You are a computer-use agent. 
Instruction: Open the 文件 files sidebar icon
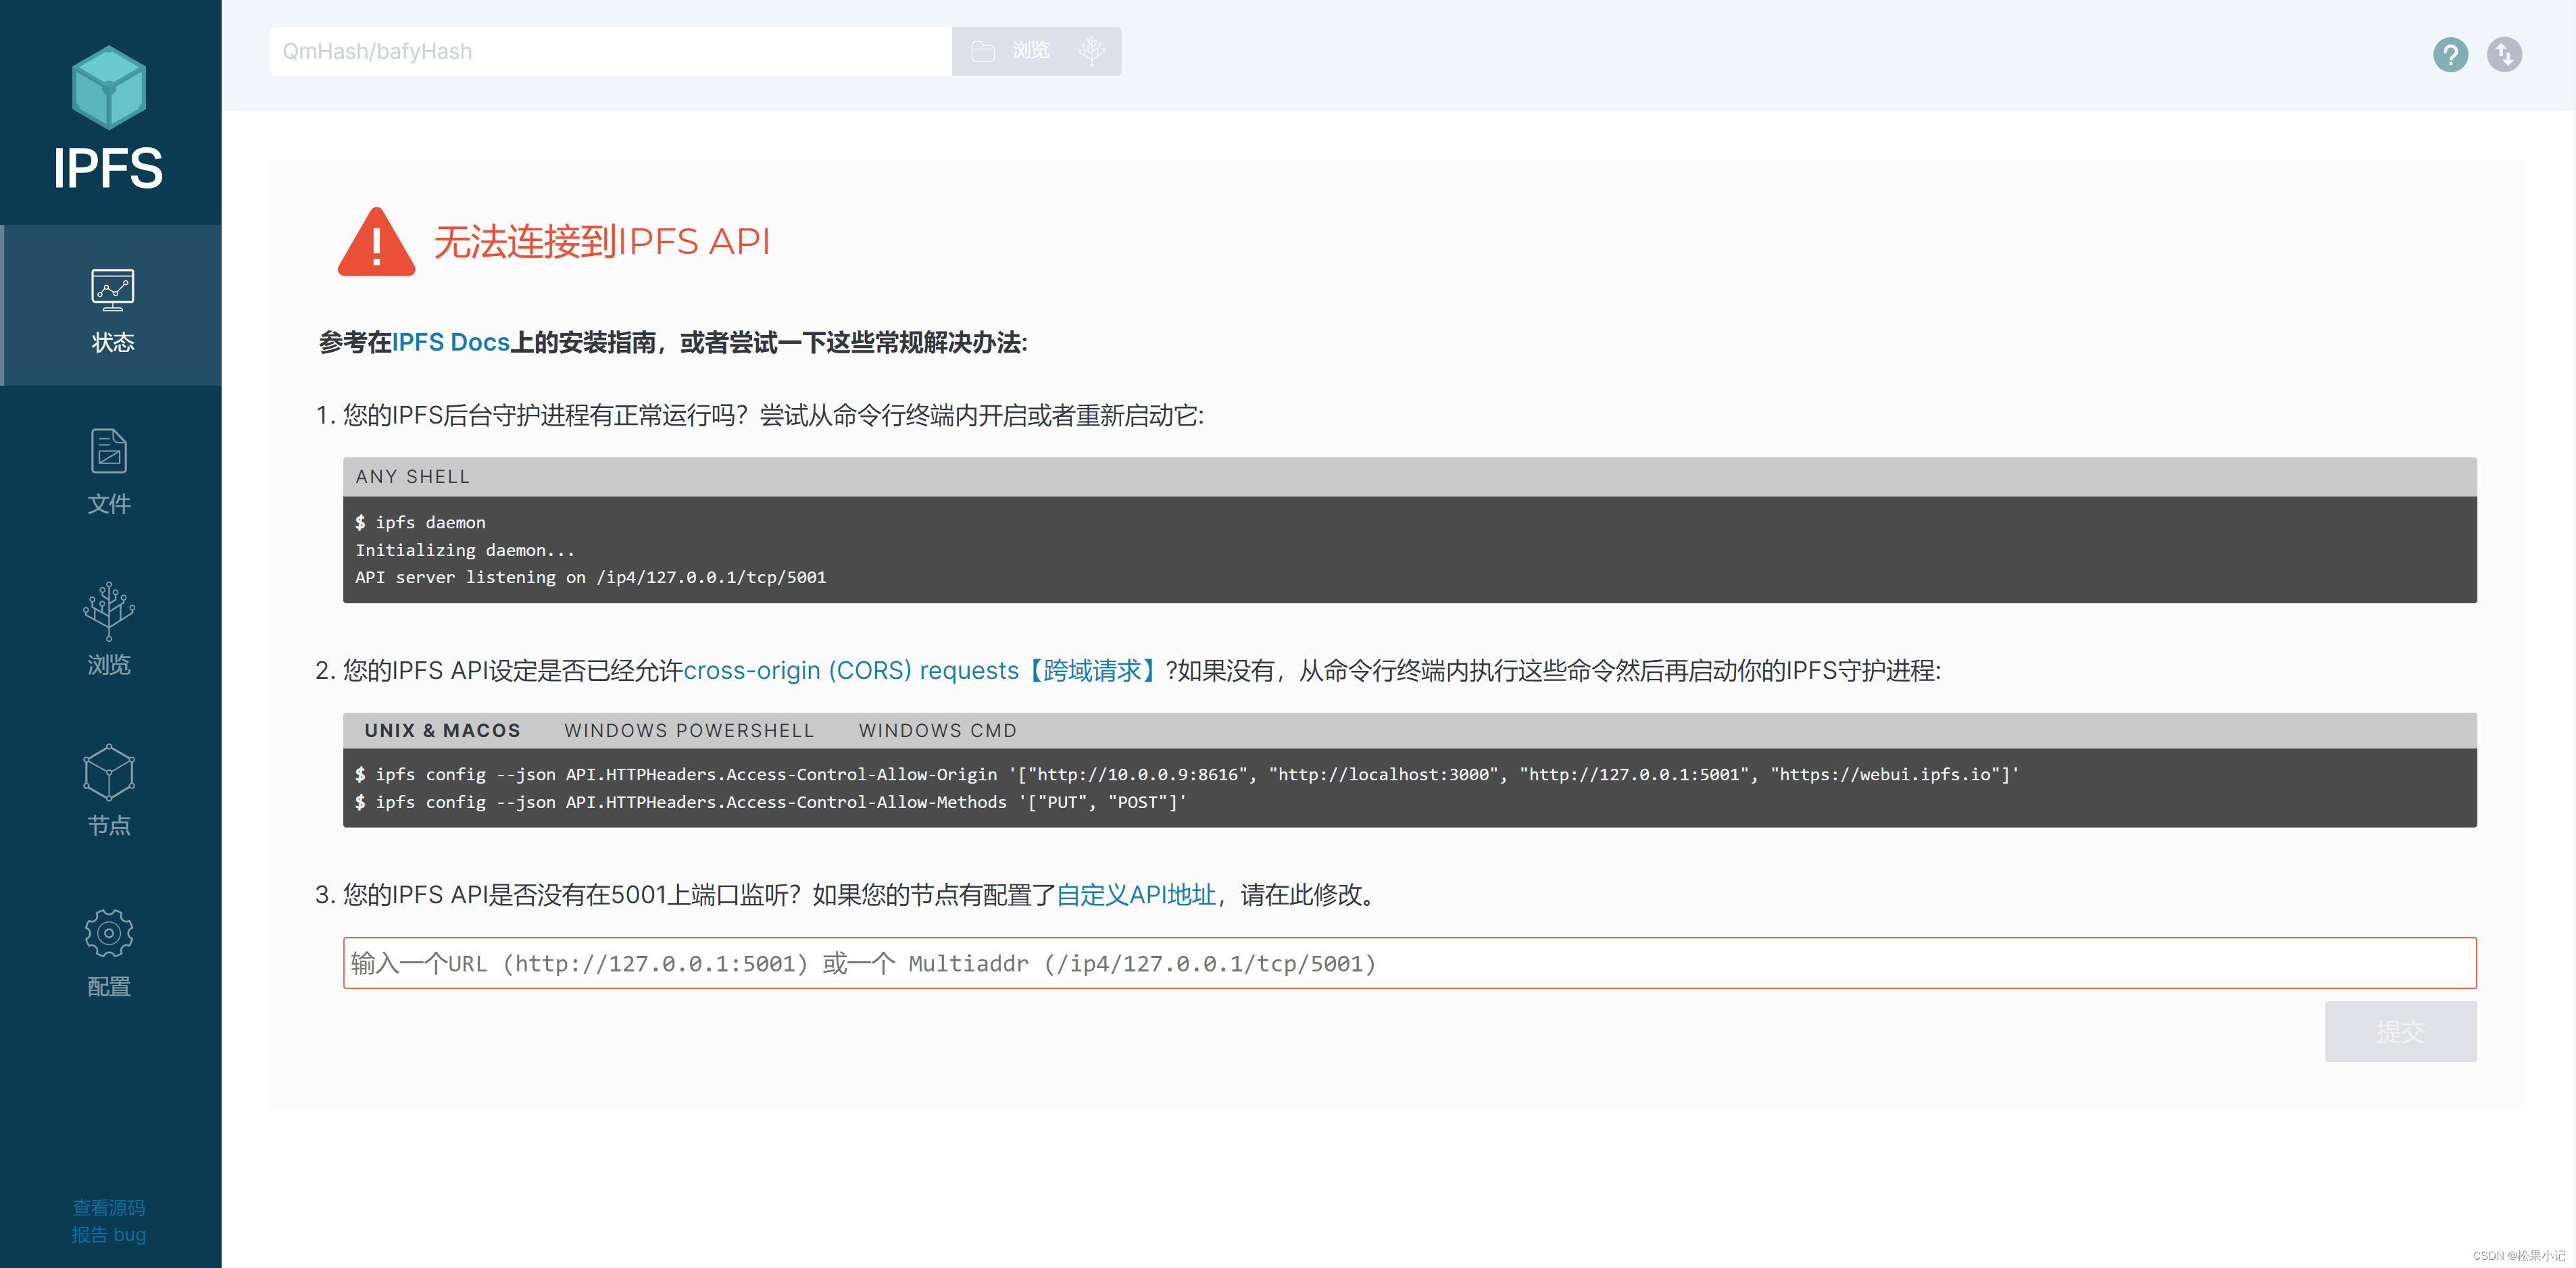(109, 452)
